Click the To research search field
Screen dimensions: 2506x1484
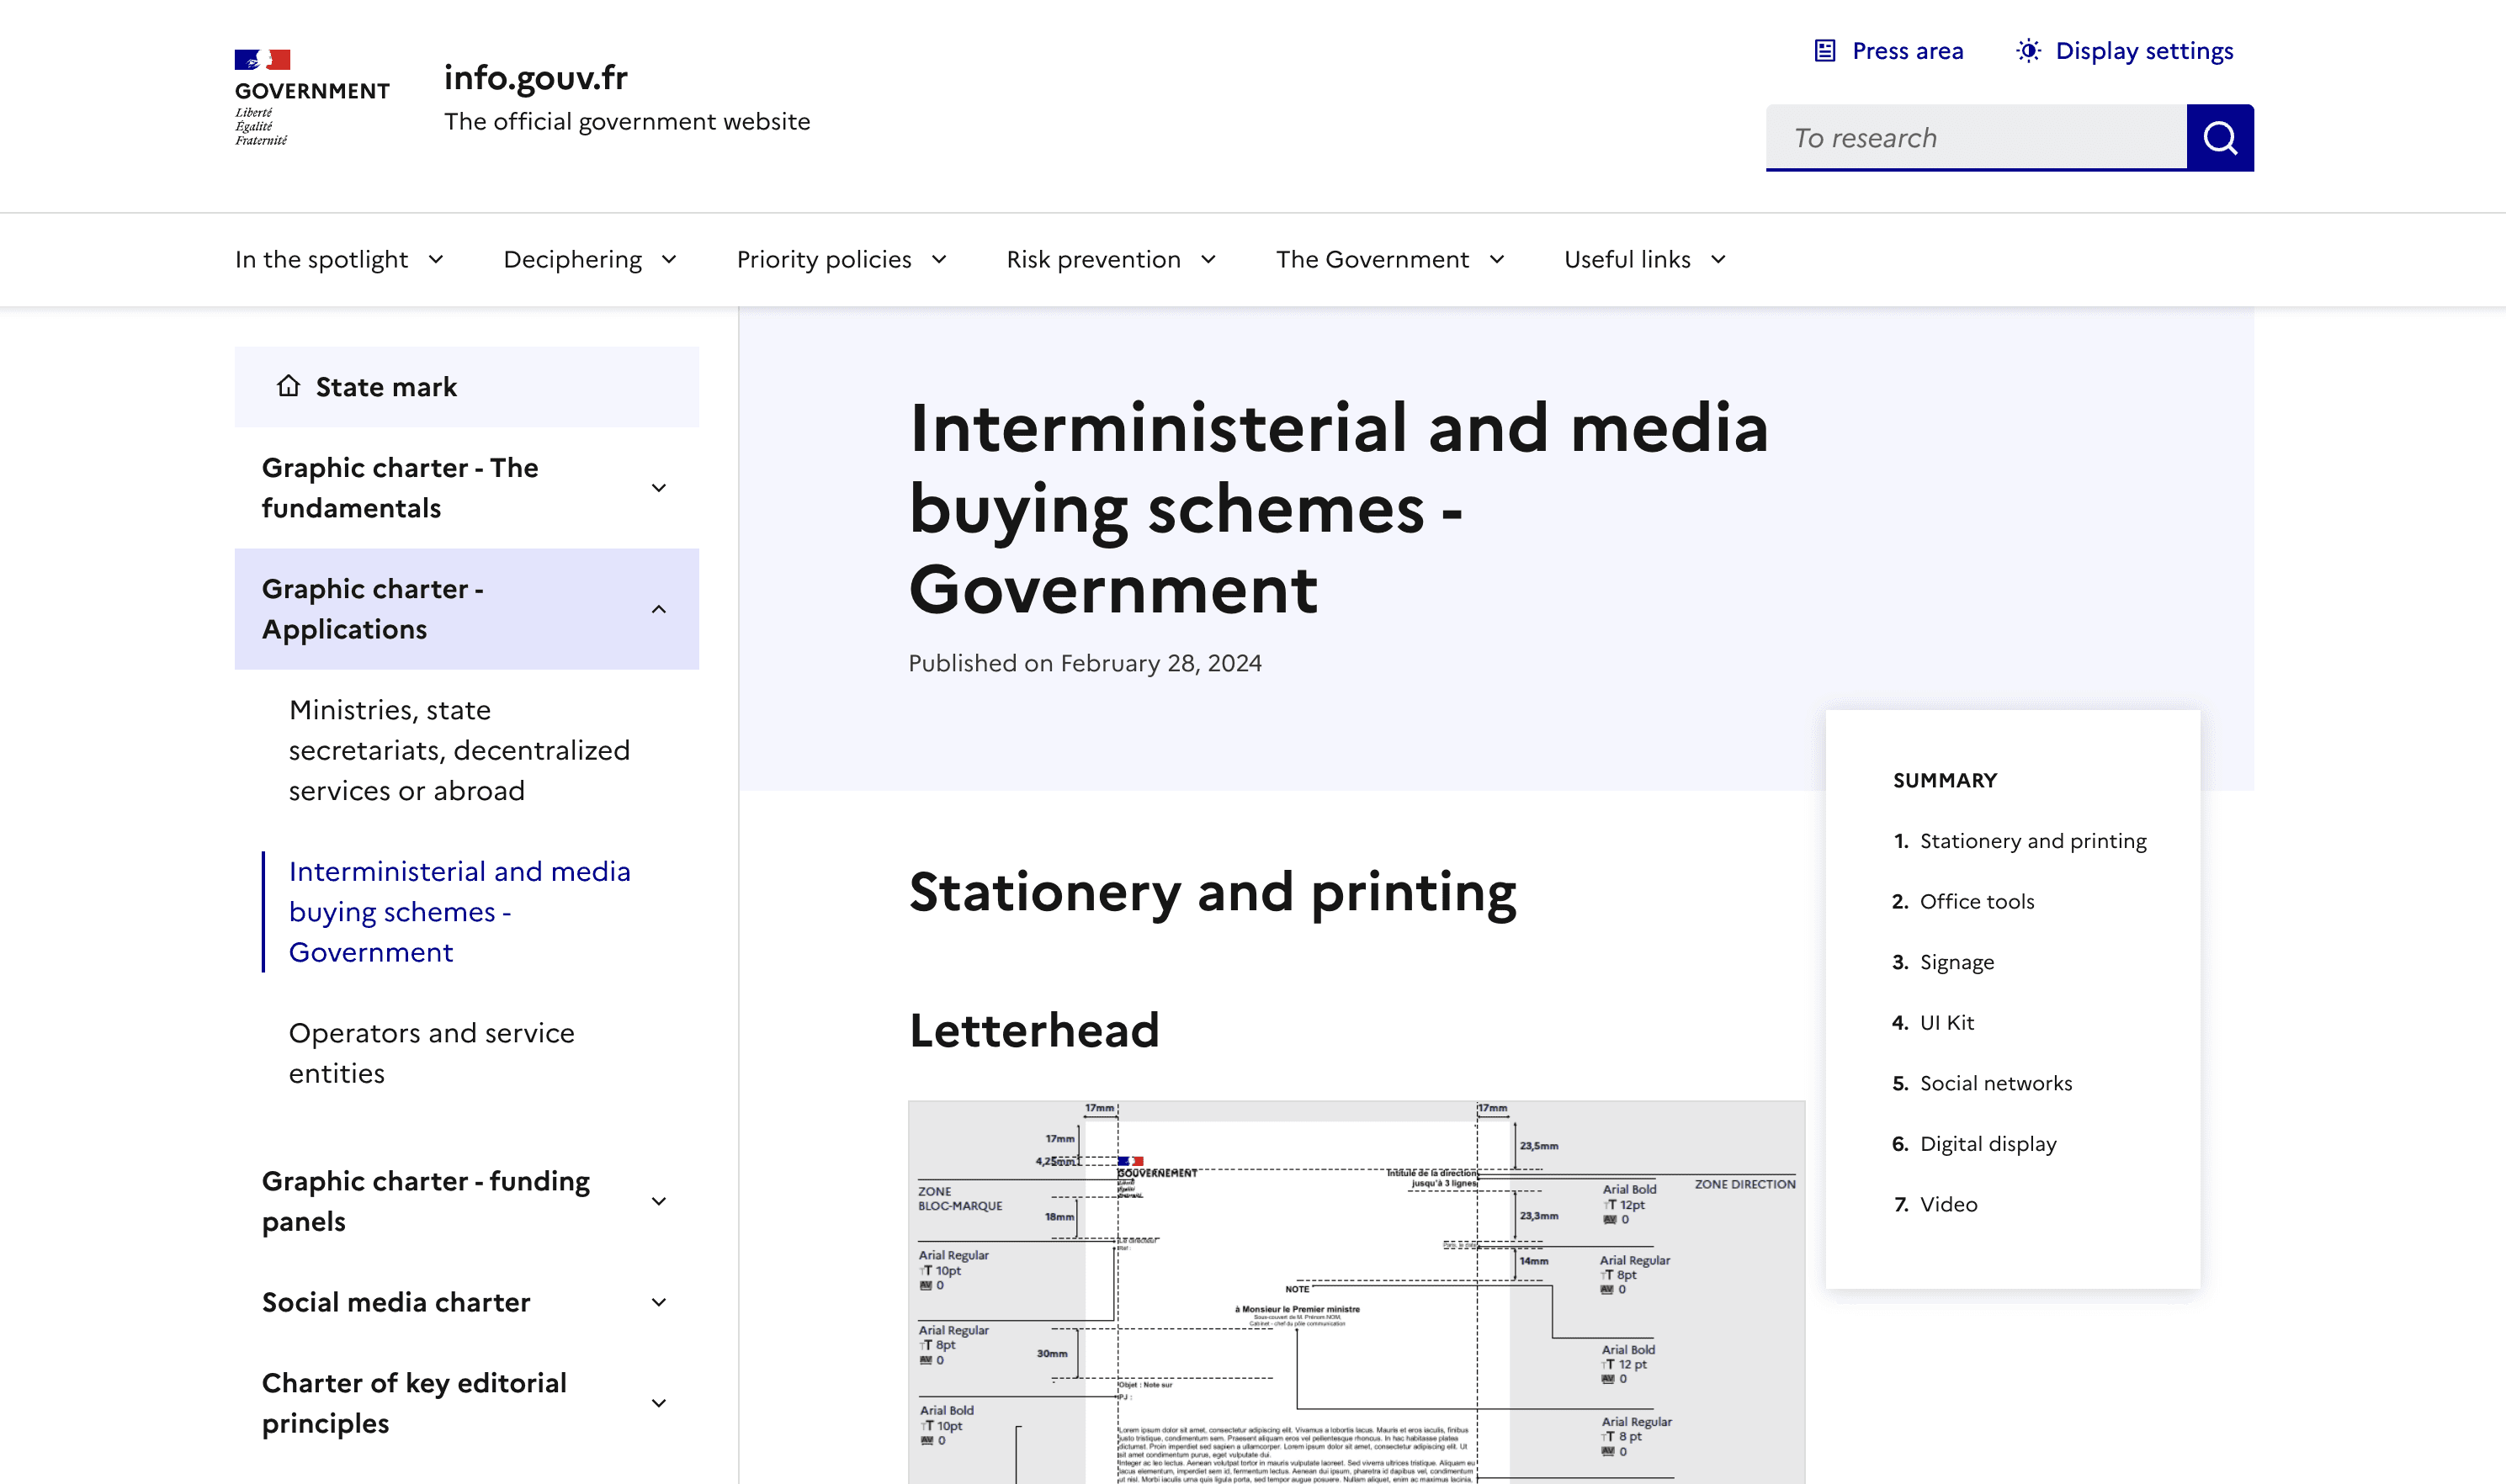[x=1975, y=137]
